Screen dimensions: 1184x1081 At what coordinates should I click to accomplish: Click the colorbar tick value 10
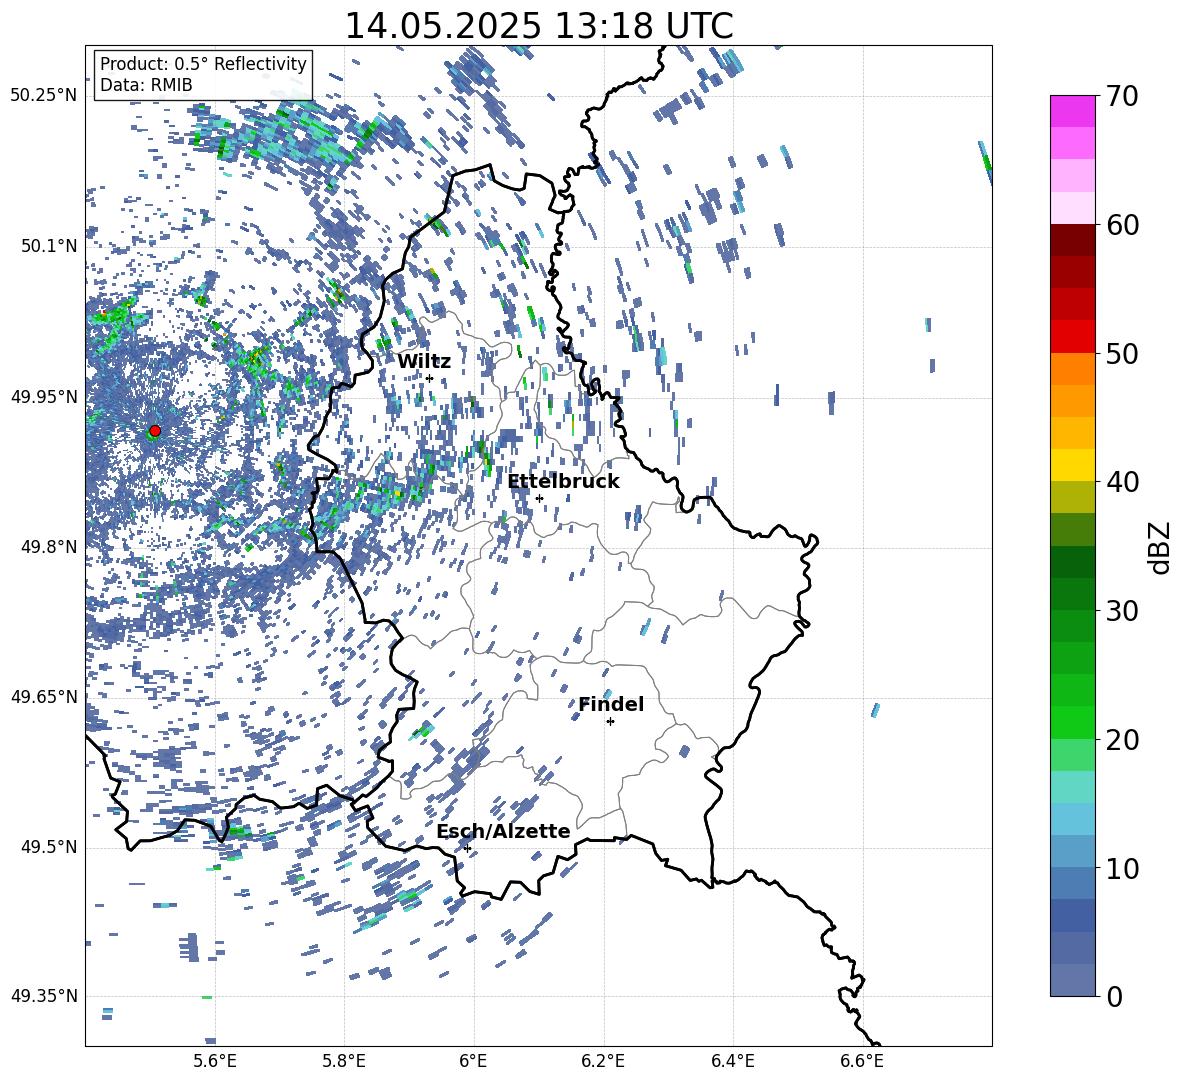(1122, 868)
